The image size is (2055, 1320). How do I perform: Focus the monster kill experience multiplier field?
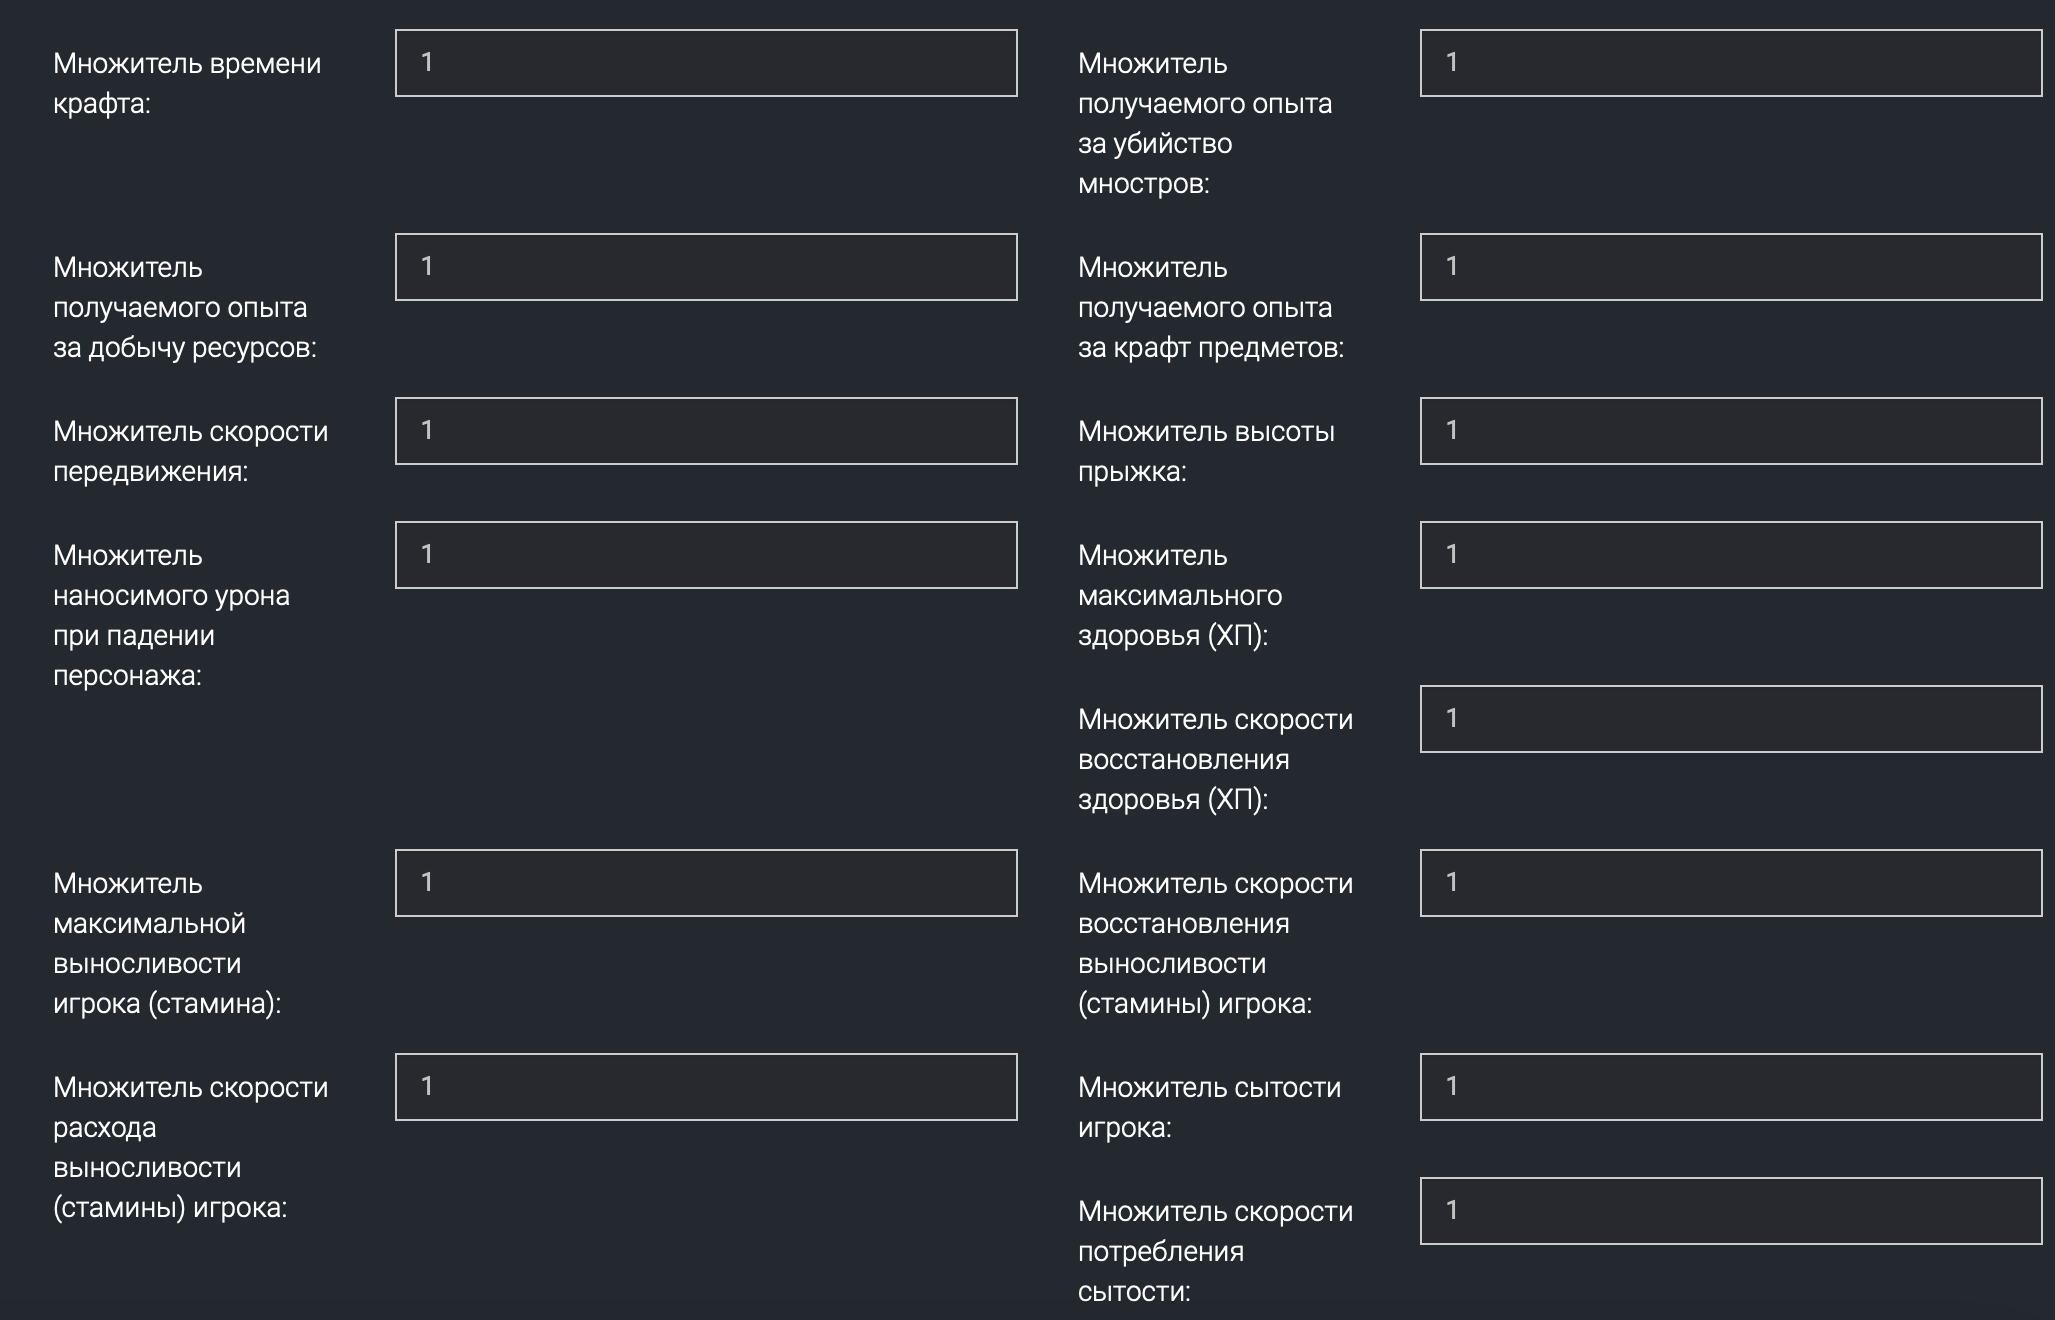[1730, 63]
